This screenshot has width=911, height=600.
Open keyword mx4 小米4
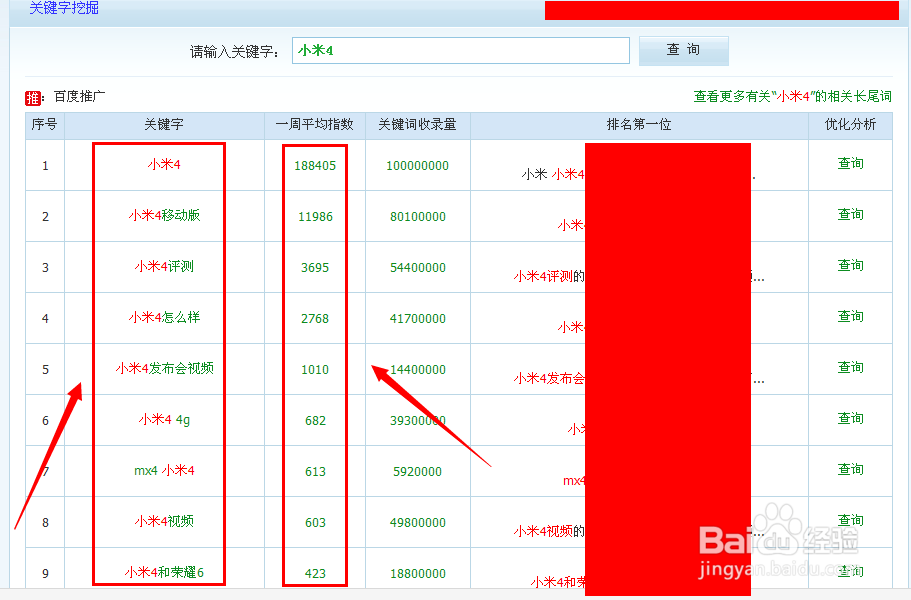pyautogui.click(x=164, y=470)
